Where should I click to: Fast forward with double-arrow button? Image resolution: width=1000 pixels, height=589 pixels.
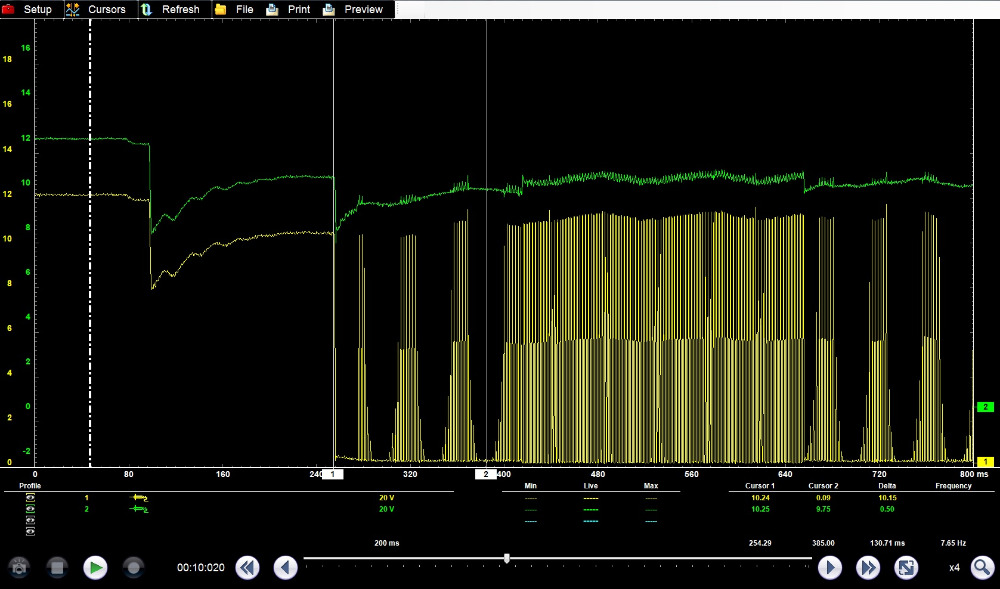pyautogui.click(x=867, y=567)
